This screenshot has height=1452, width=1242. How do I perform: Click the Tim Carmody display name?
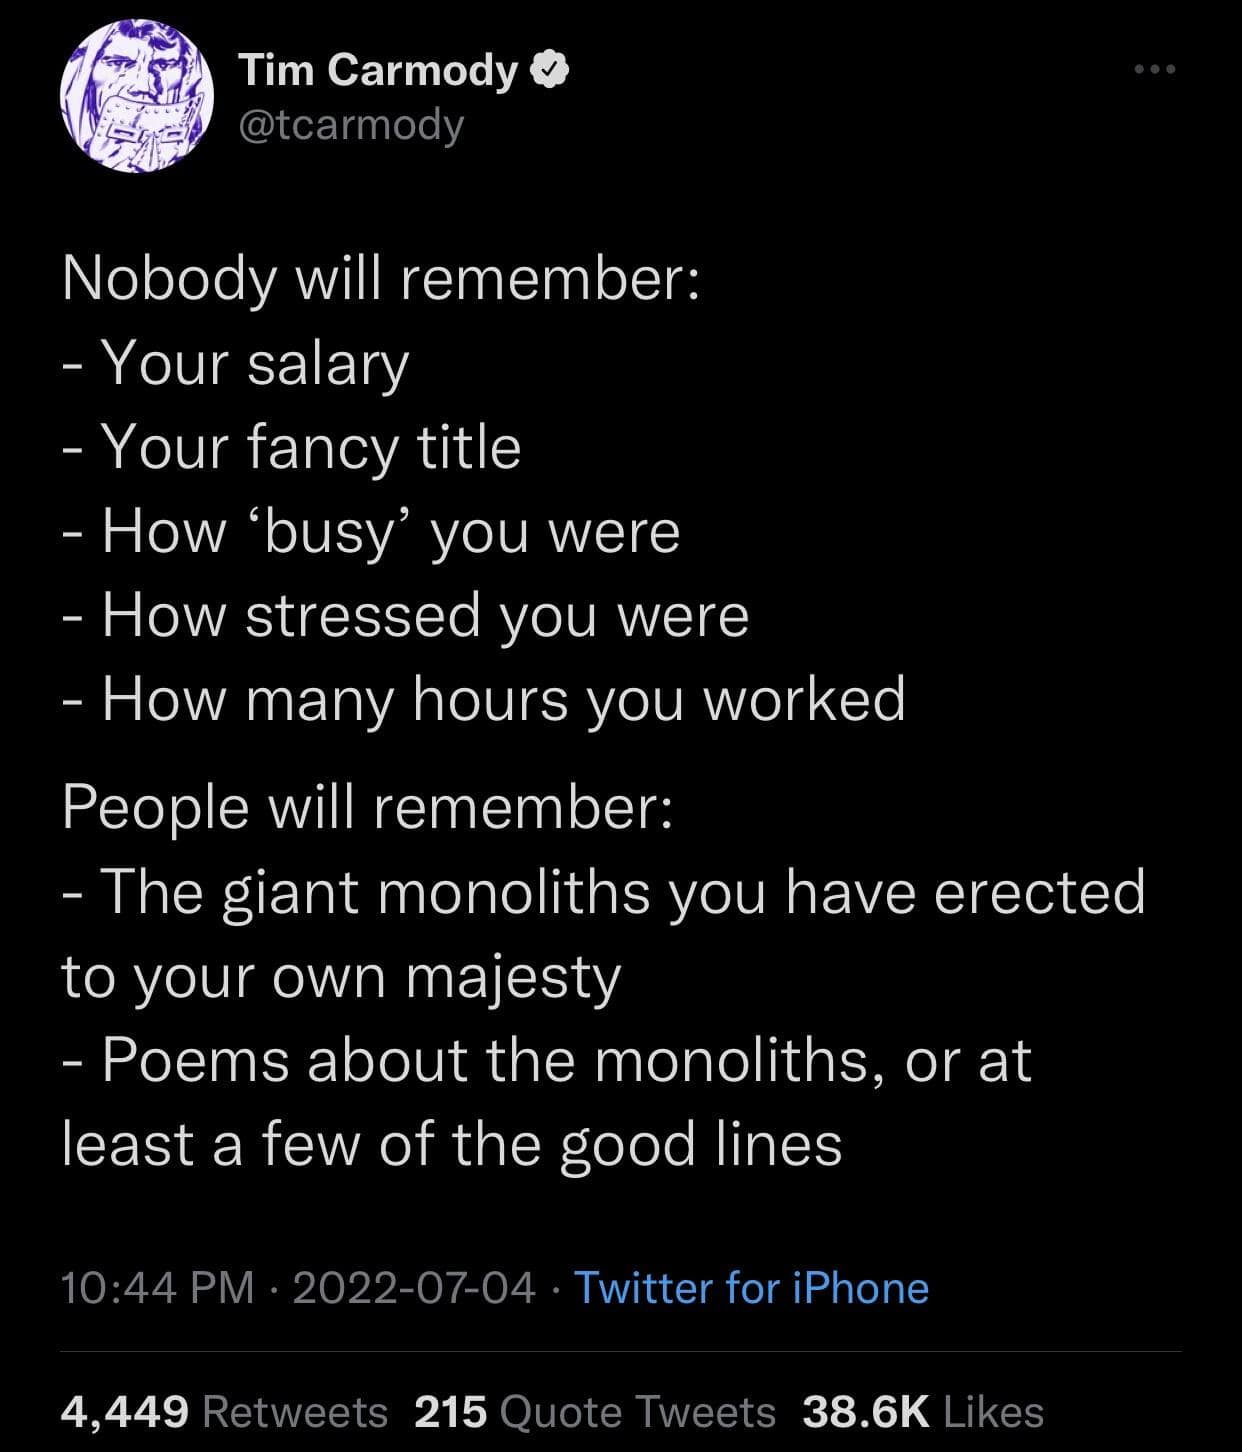[378, 69]
